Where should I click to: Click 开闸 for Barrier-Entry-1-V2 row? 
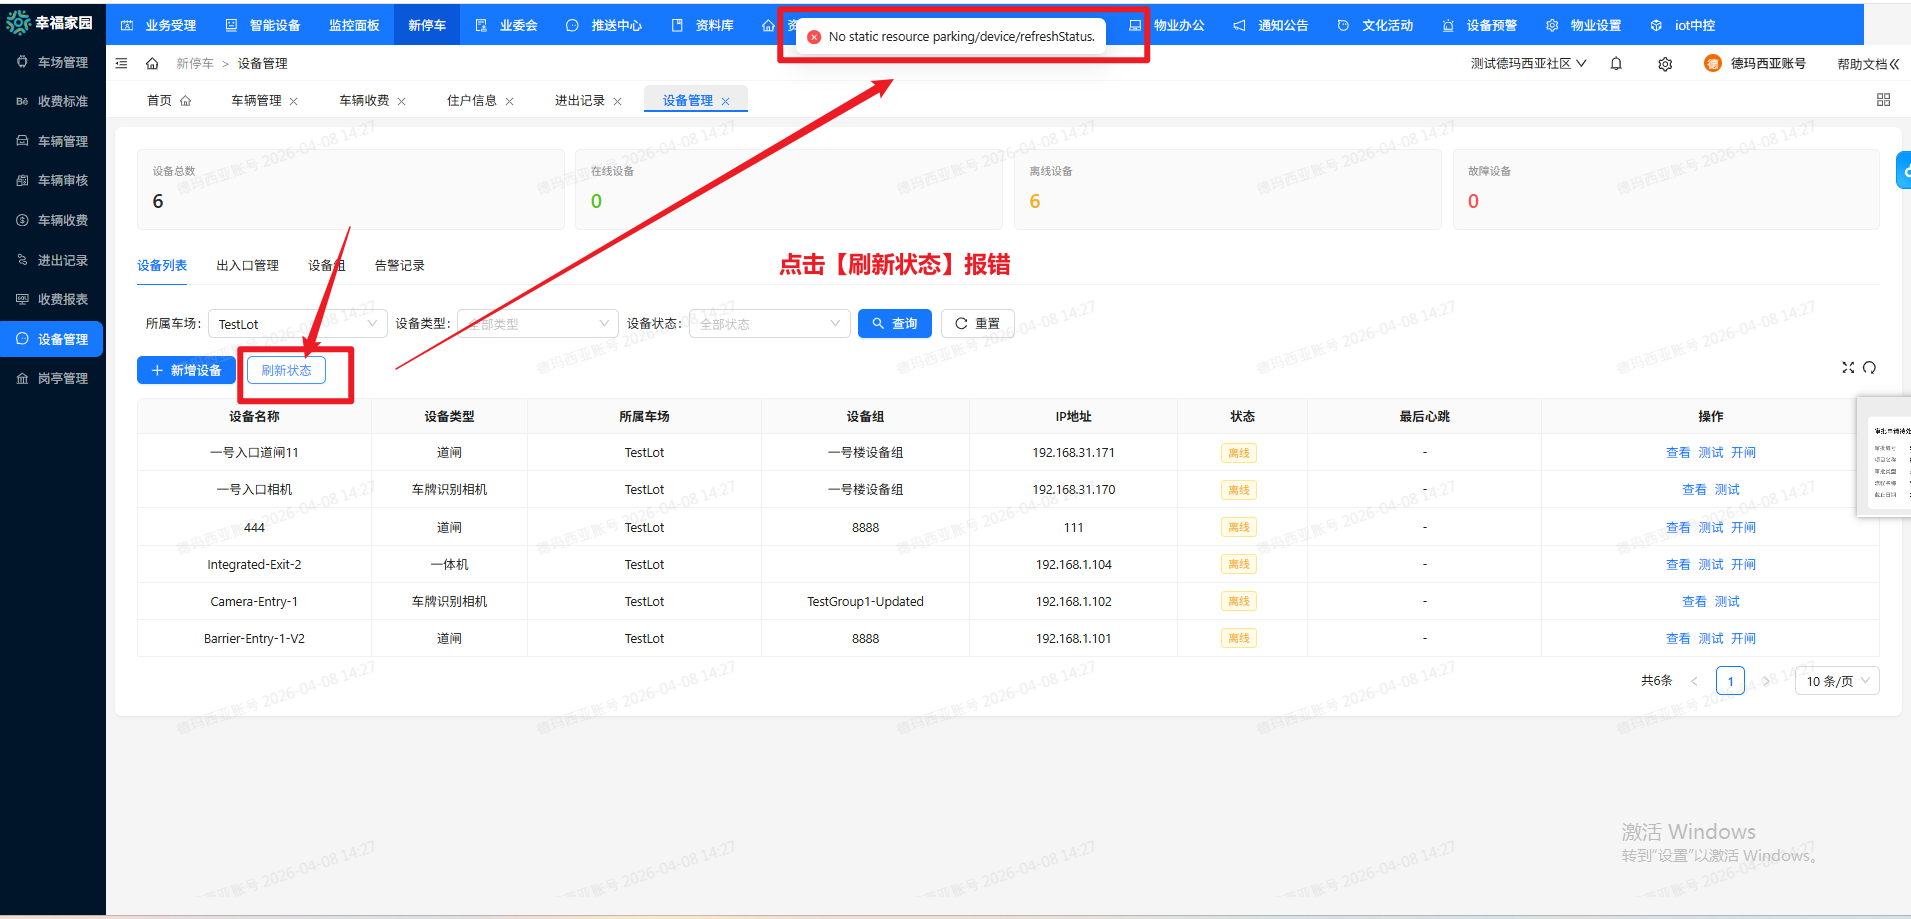(1743, 639)
